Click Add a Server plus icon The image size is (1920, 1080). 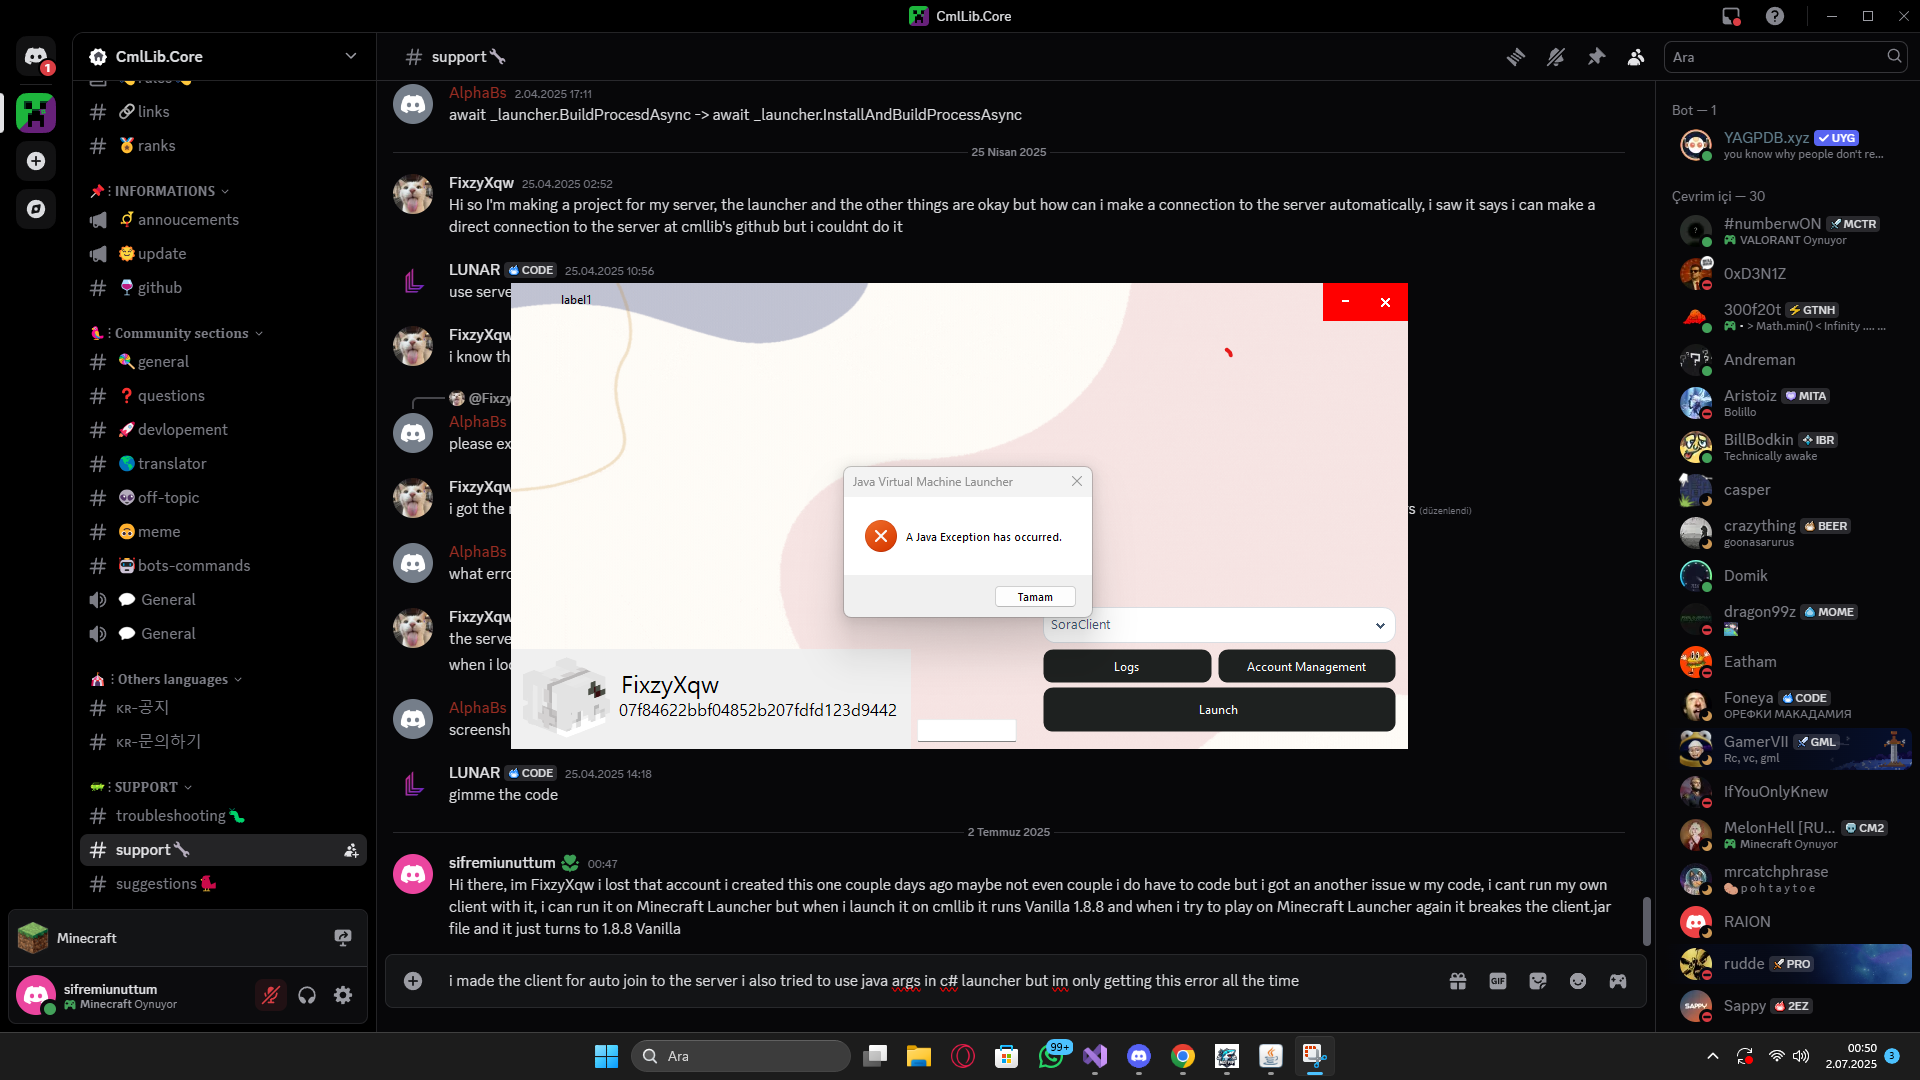[x=36, y=161]
